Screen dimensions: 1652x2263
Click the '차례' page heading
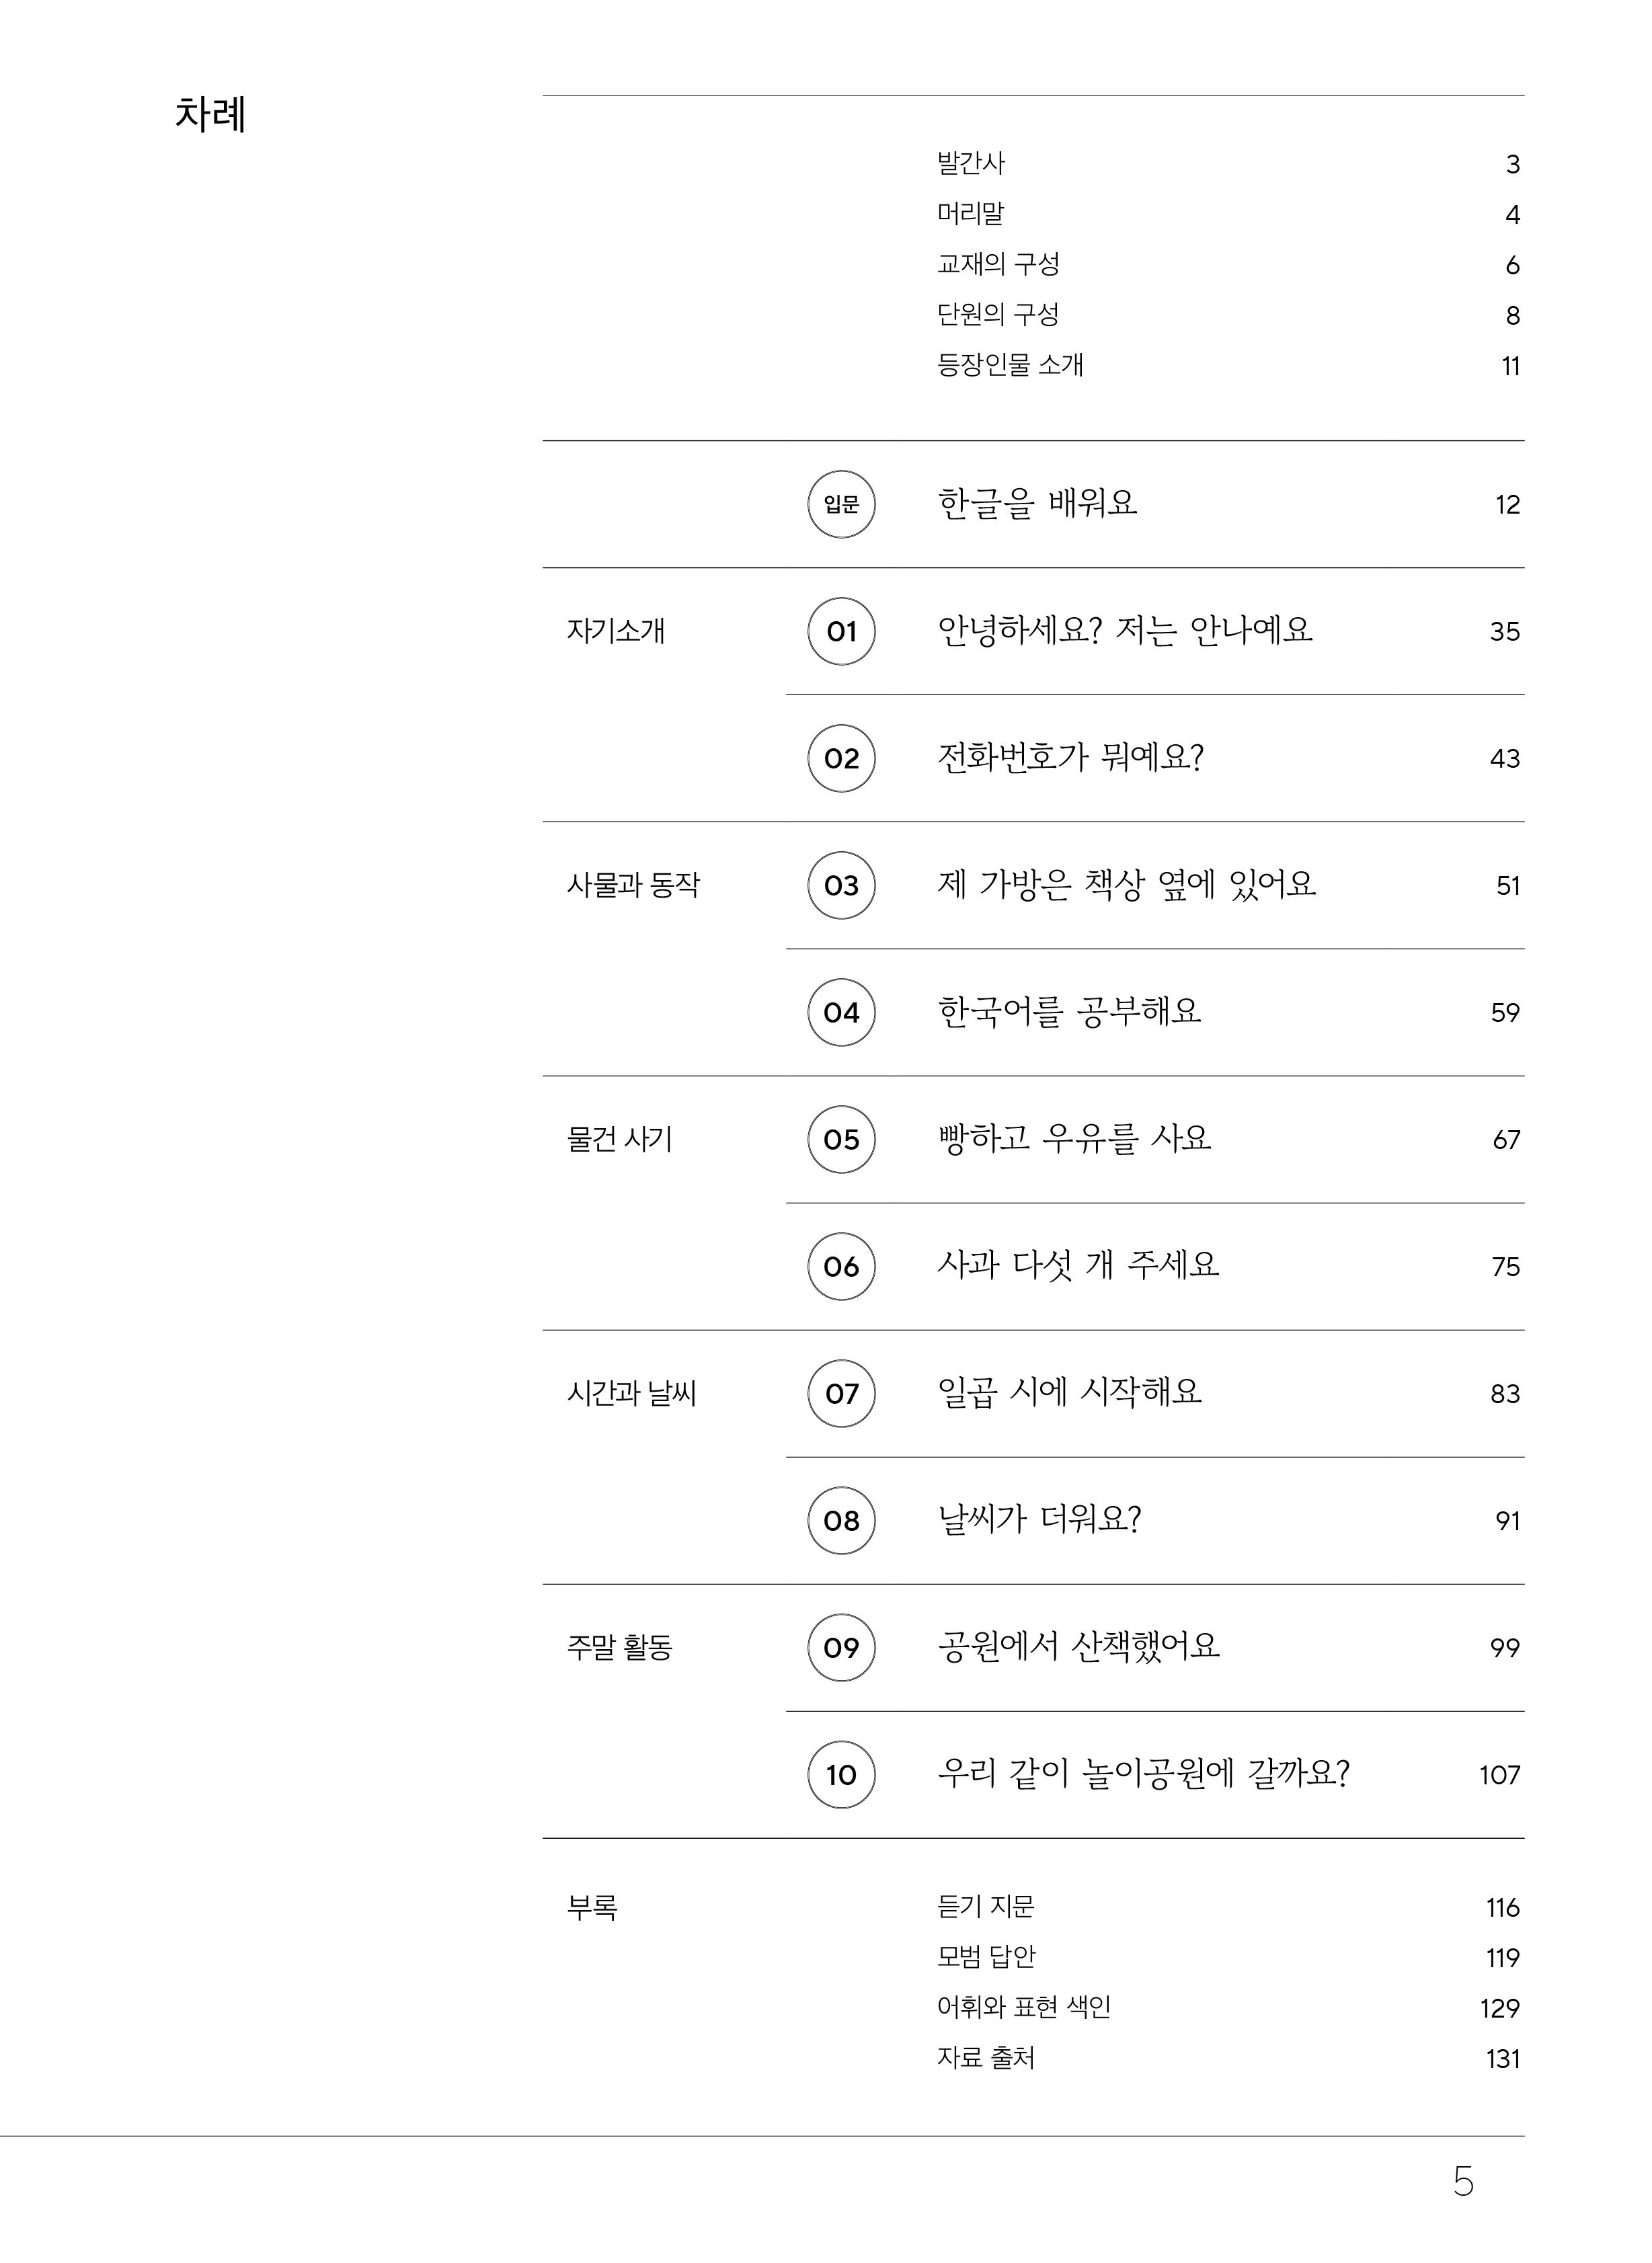[x=210, y=114]
